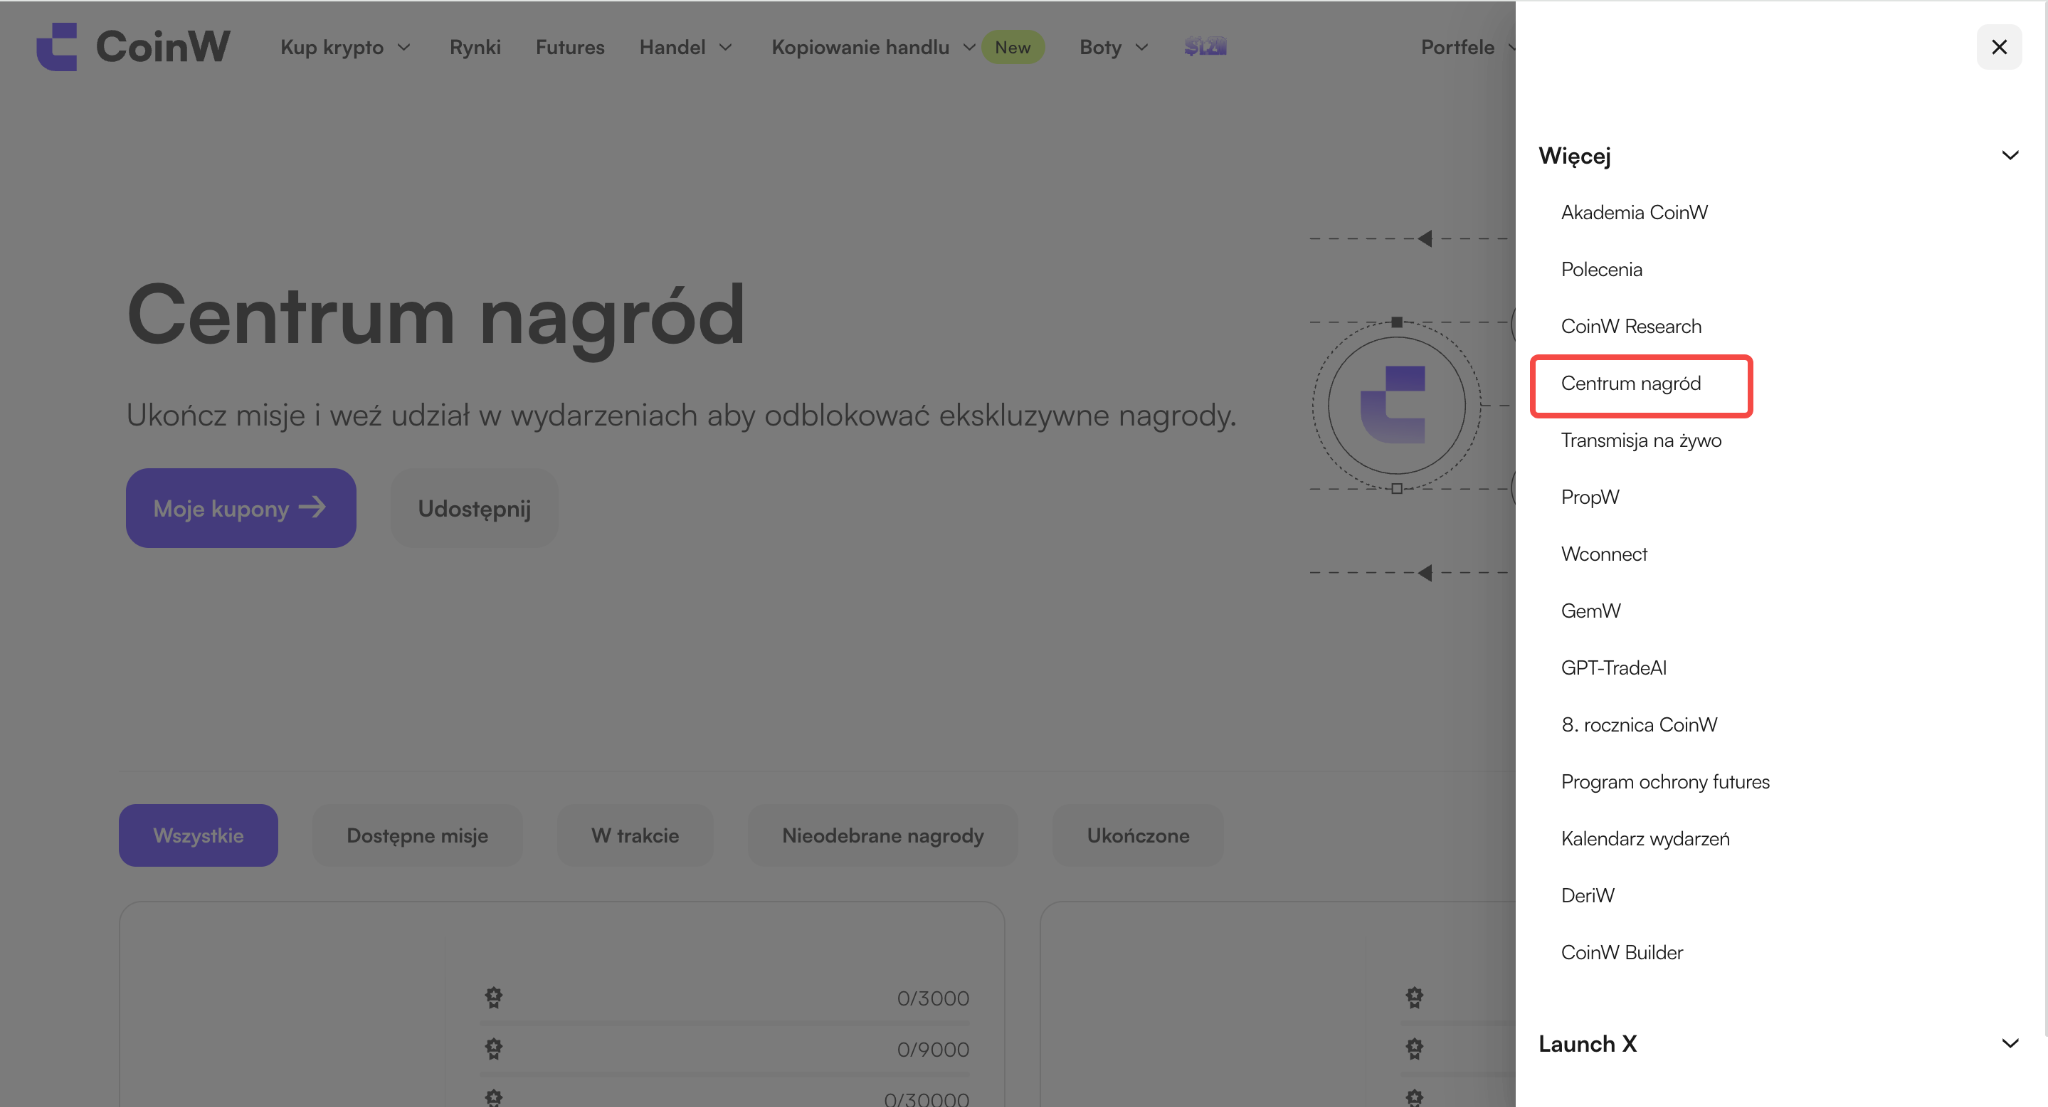Select the W trakcie tab
Screen dimensions: 2048x1107
point(635,835)
